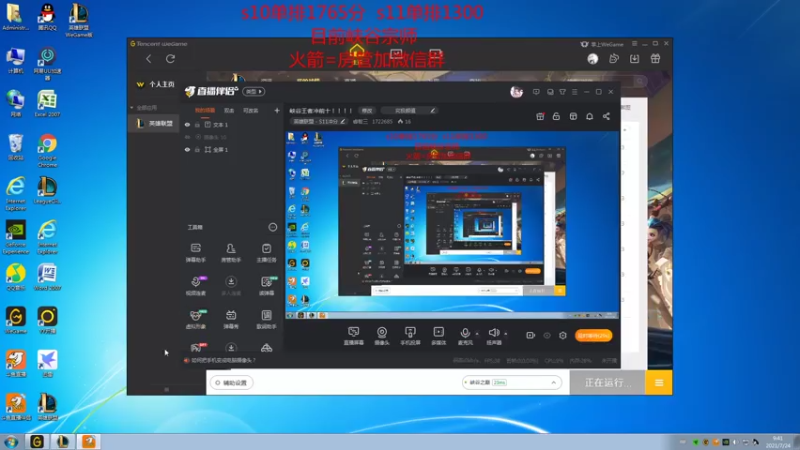Screen dimensions: 800x450
Task: Open 个人主页 in the WeGame sidebar
Action: click(156, 84)
